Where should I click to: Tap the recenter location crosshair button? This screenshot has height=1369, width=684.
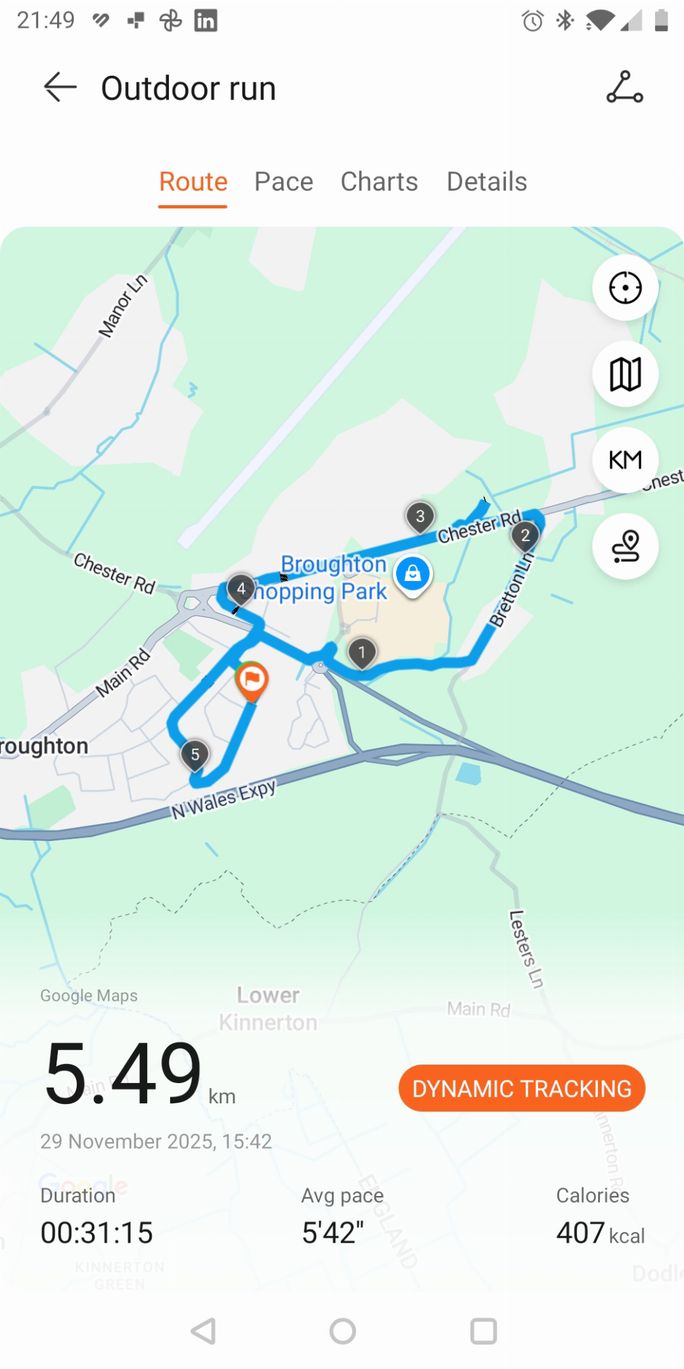[625, 288]
